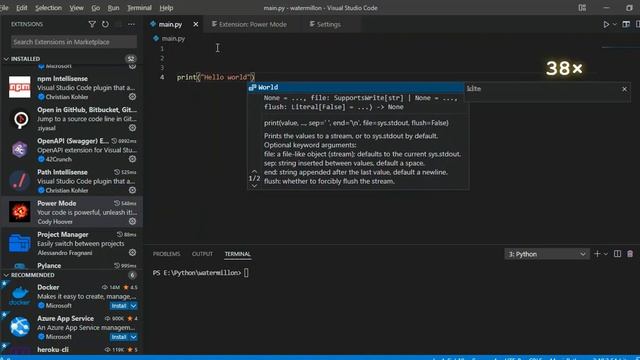Split the terminal
Image resolution: width=640 pixels, height=360 pixels.
pyautogui.click(x=617, y=254)
